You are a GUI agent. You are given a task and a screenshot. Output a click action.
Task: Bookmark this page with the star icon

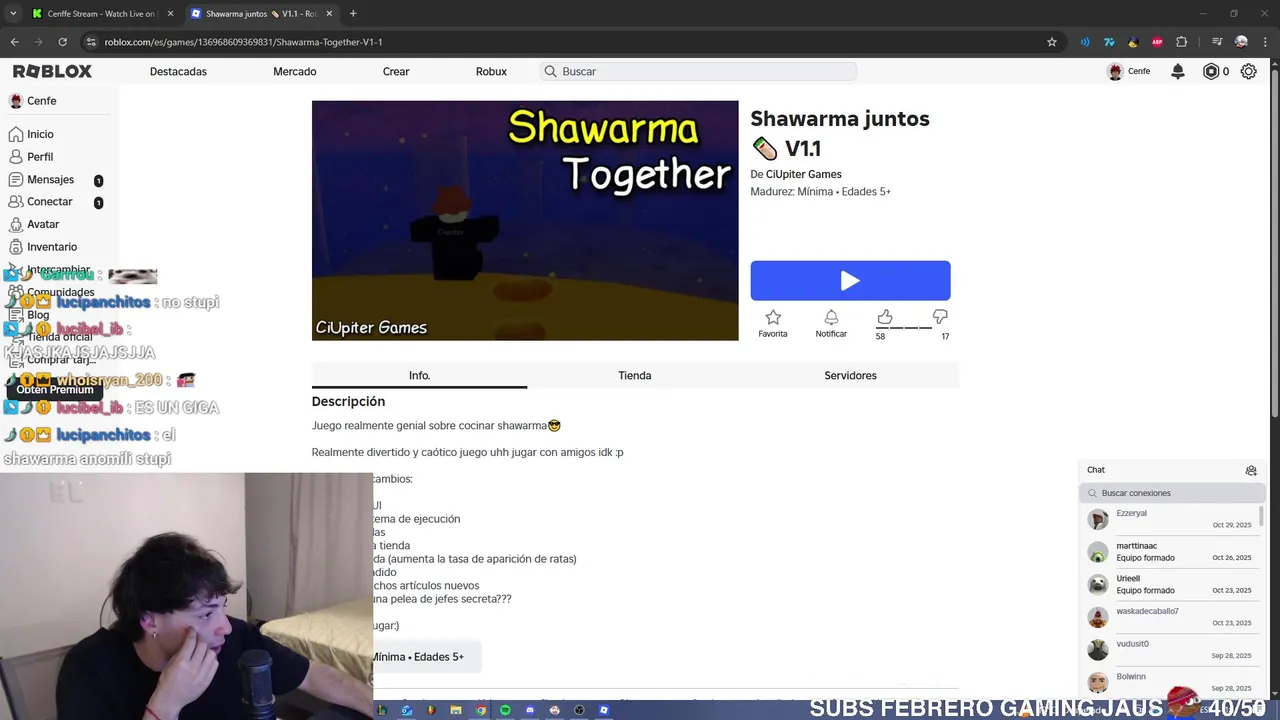(x=1052, y=42)
